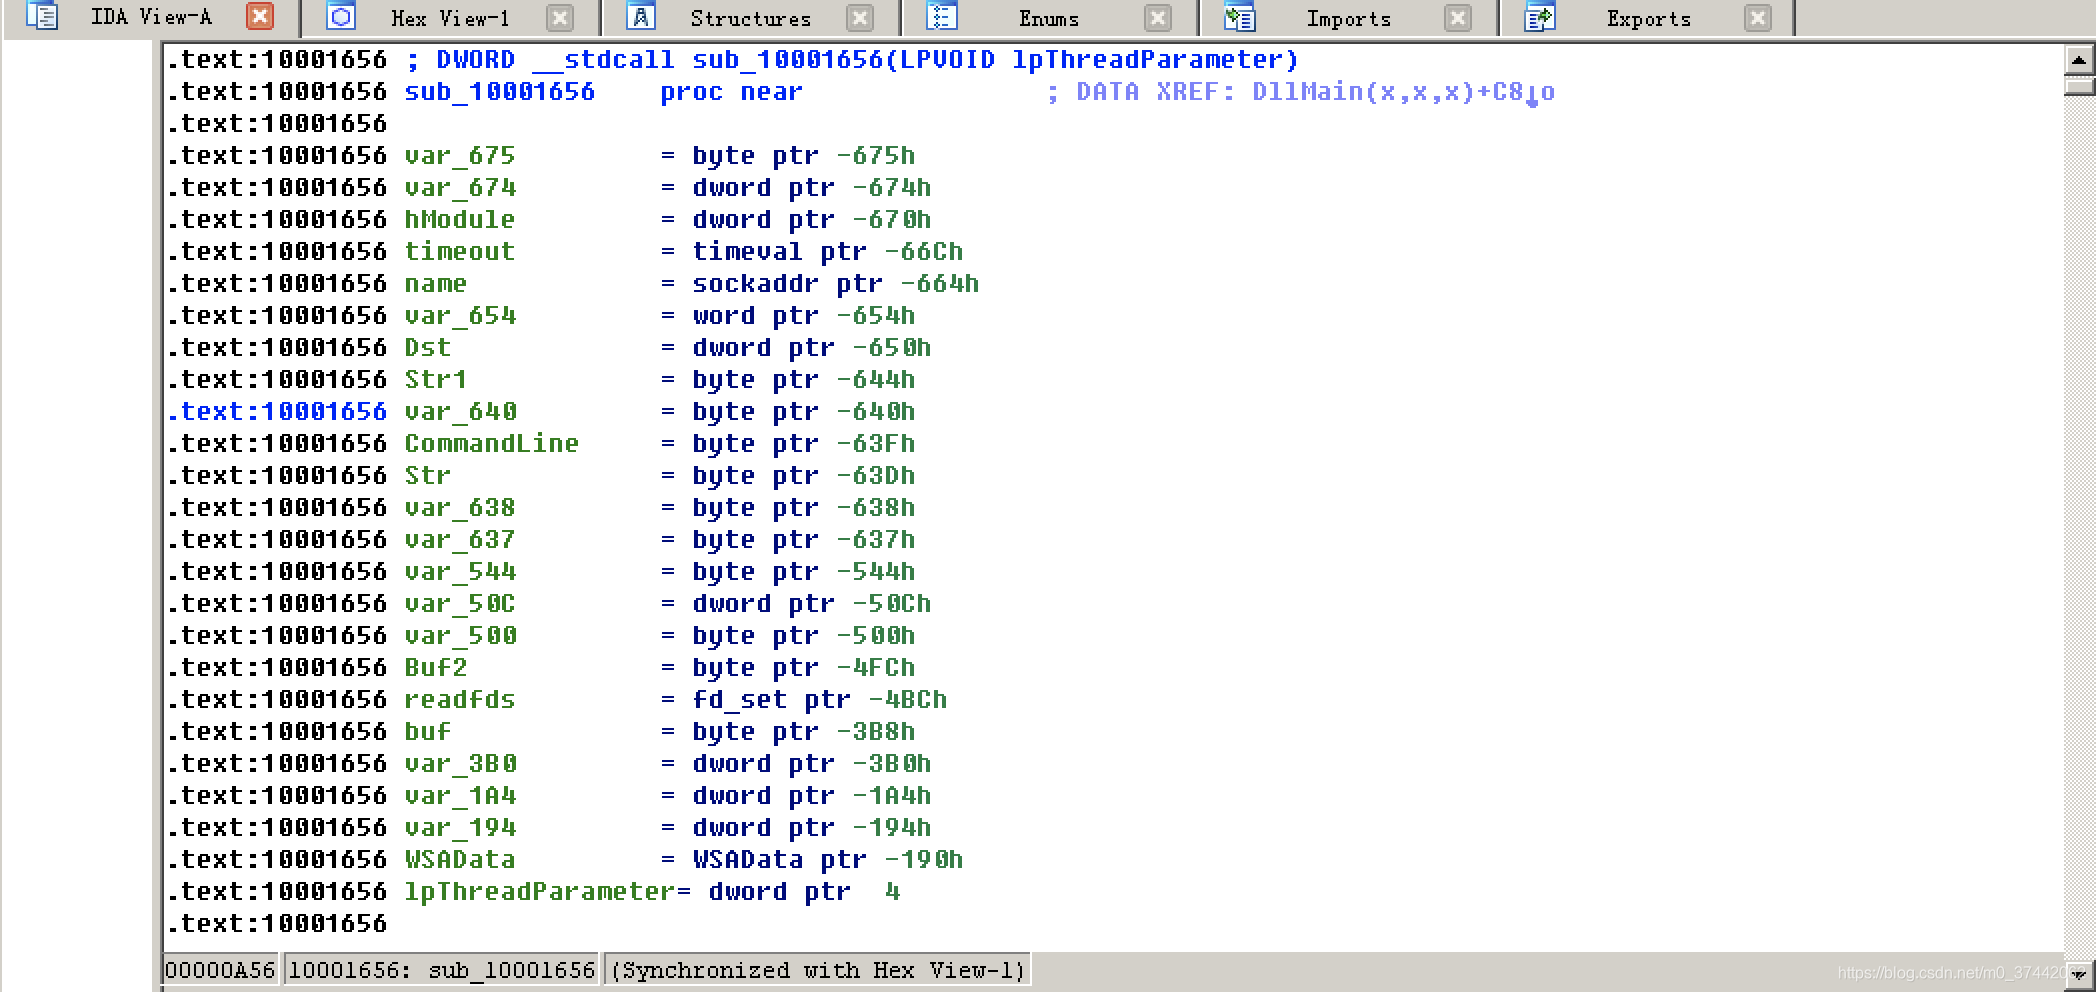Select the var_638 variable
Image resolution: width=2096 pixels, height=992 pixels.
tap(460, 508)
